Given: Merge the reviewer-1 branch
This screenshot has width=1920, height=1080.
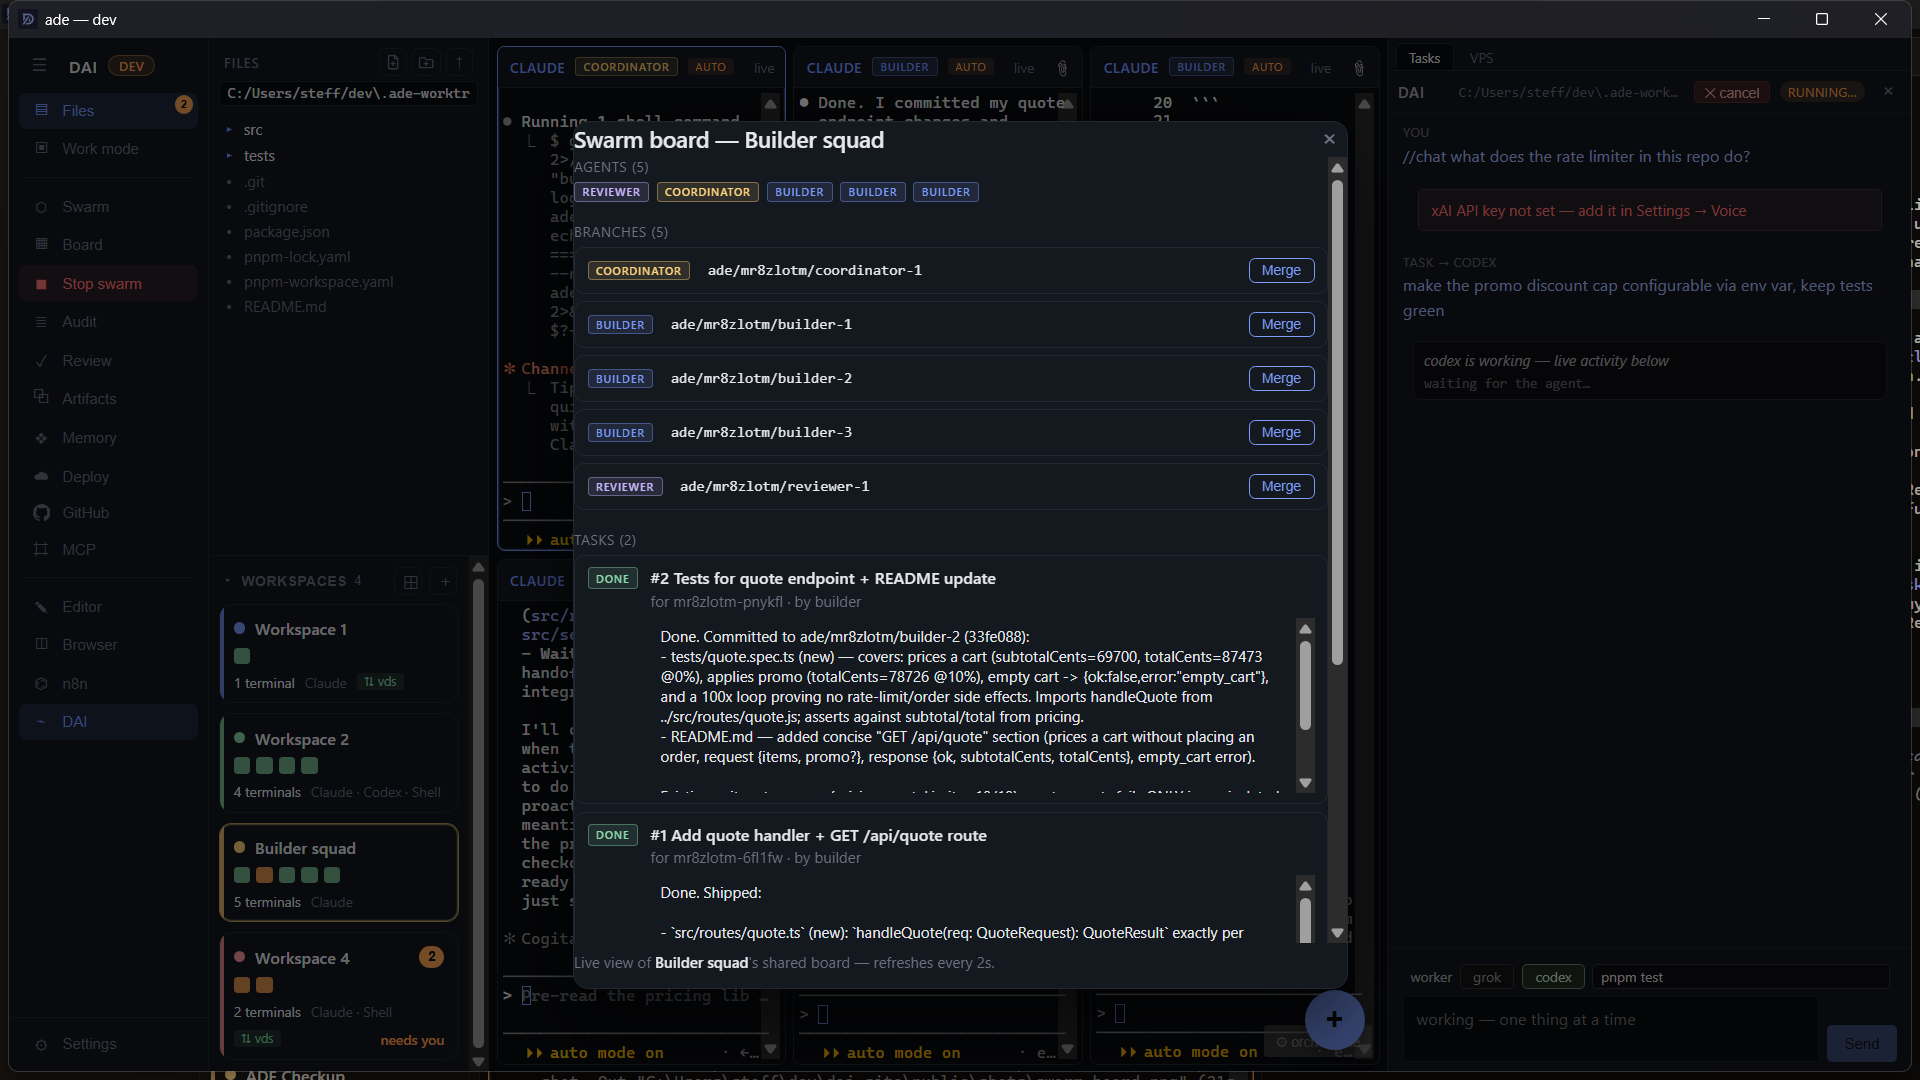Looking at the screenshot, I should click(1281, 487).
